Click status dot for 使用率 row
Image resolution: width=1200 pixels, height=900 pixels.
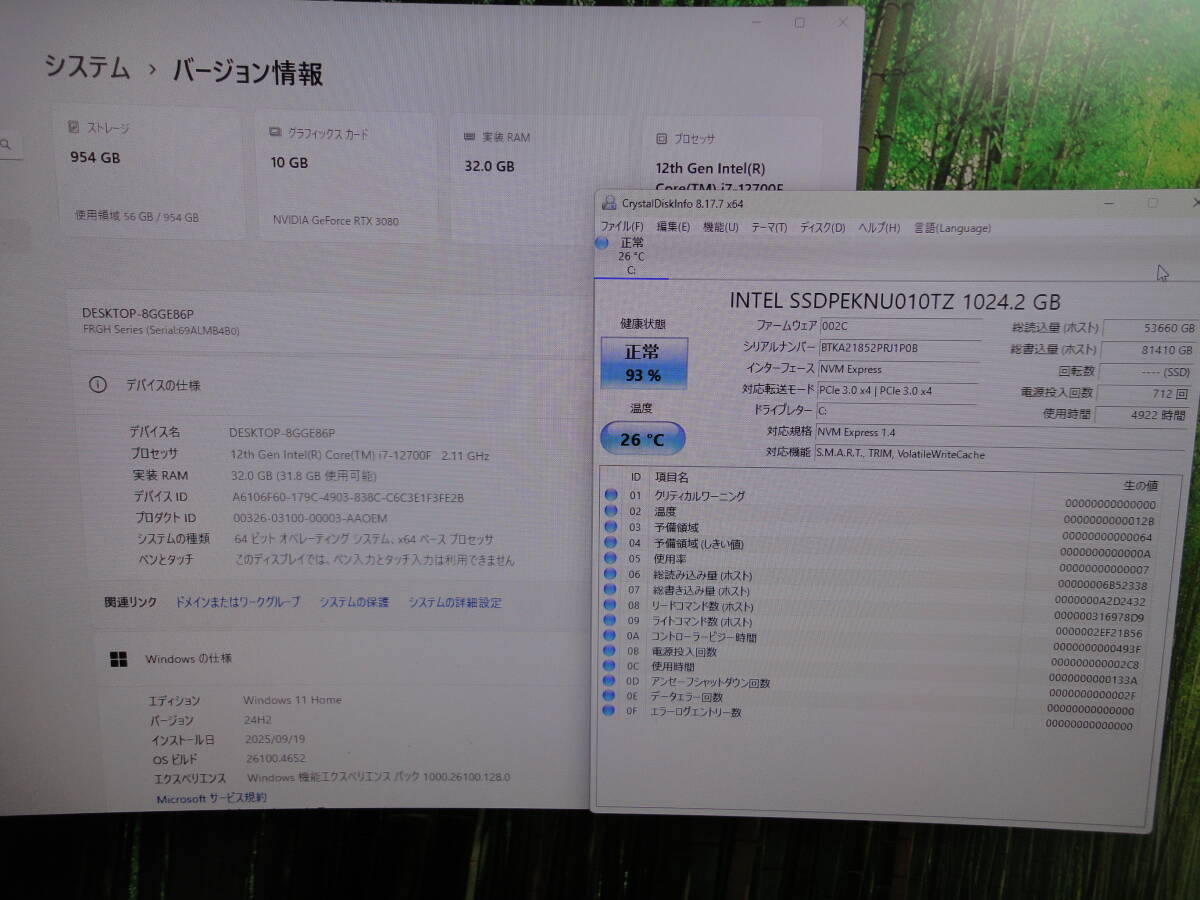point(610,558)
